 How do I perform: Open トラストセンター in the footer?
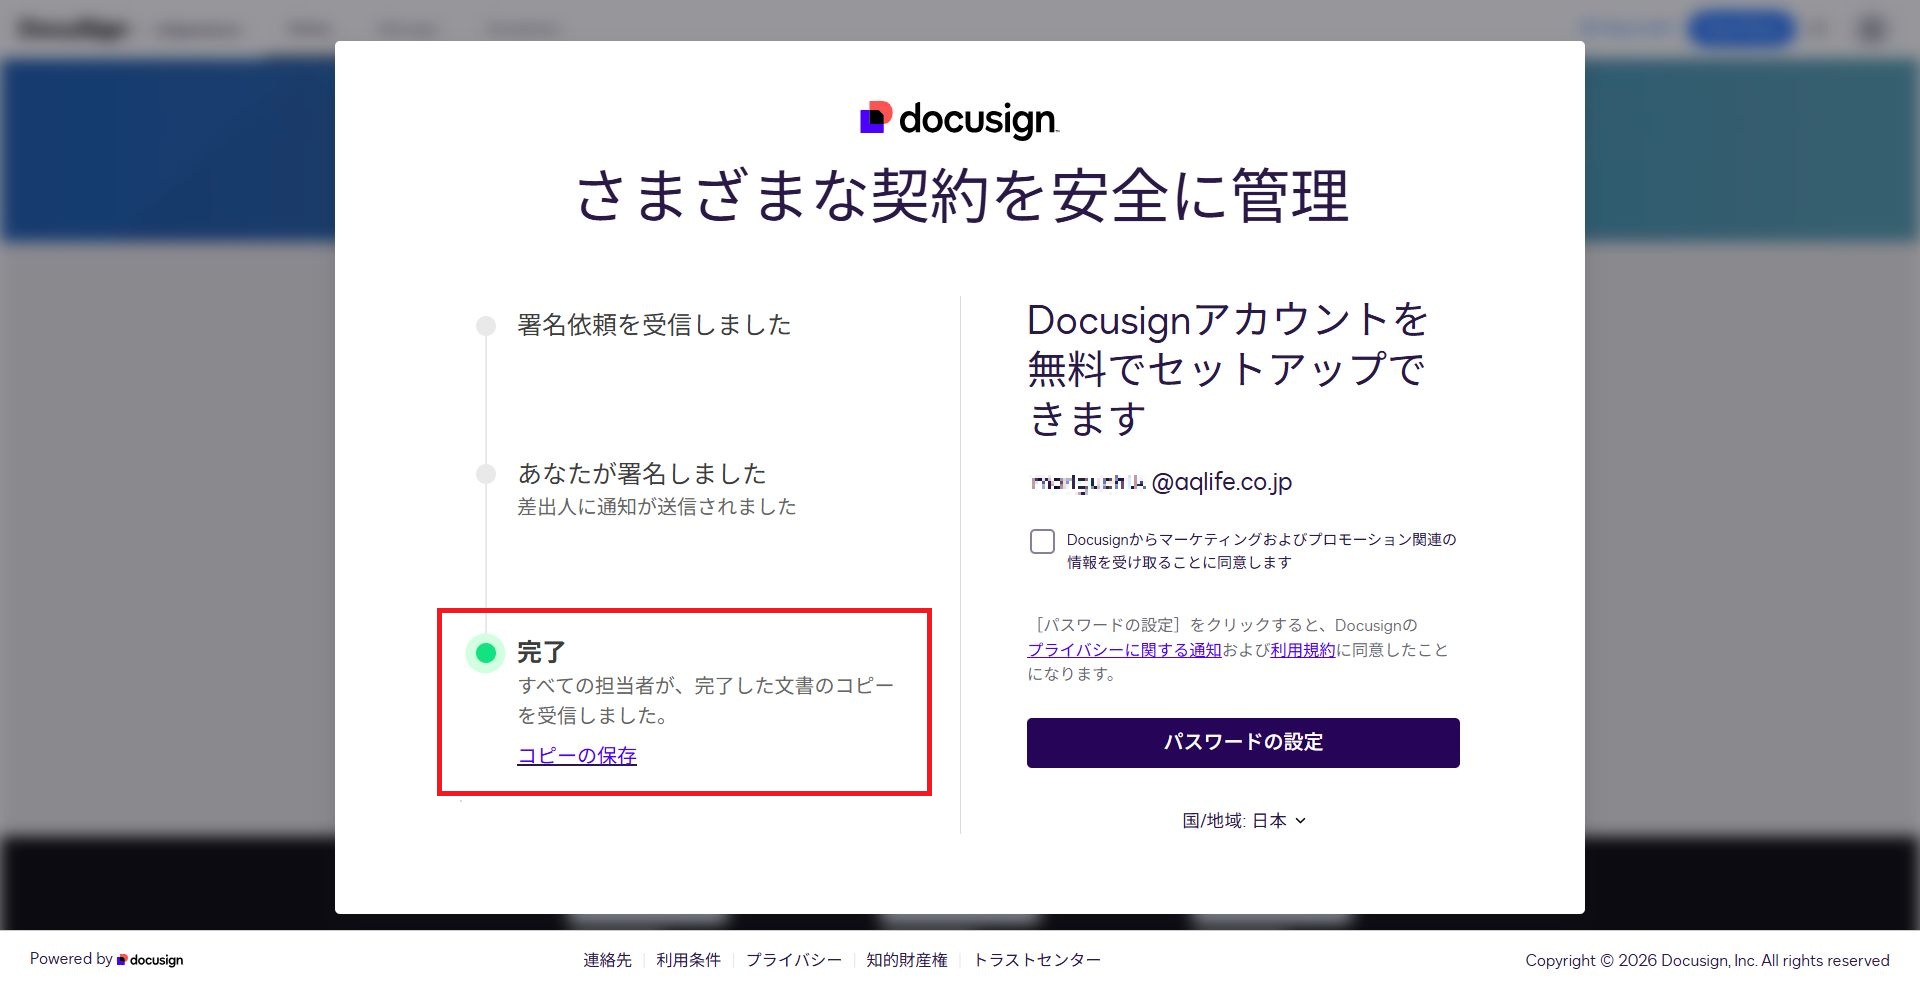click(x=1037, y=960)
